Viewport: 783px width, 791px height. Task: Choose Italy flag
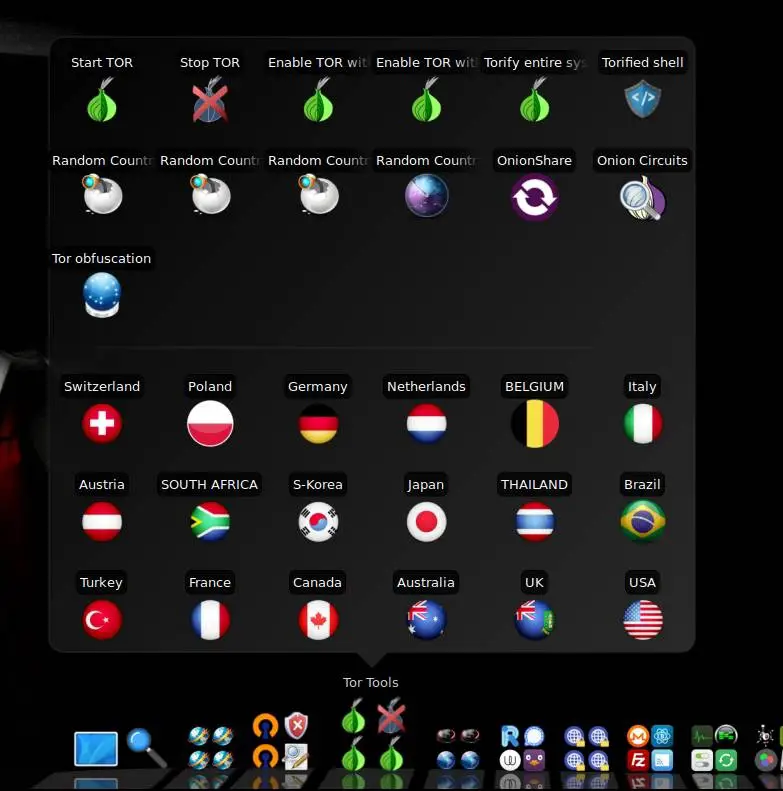pyautogui.click(x=643, y=424)
